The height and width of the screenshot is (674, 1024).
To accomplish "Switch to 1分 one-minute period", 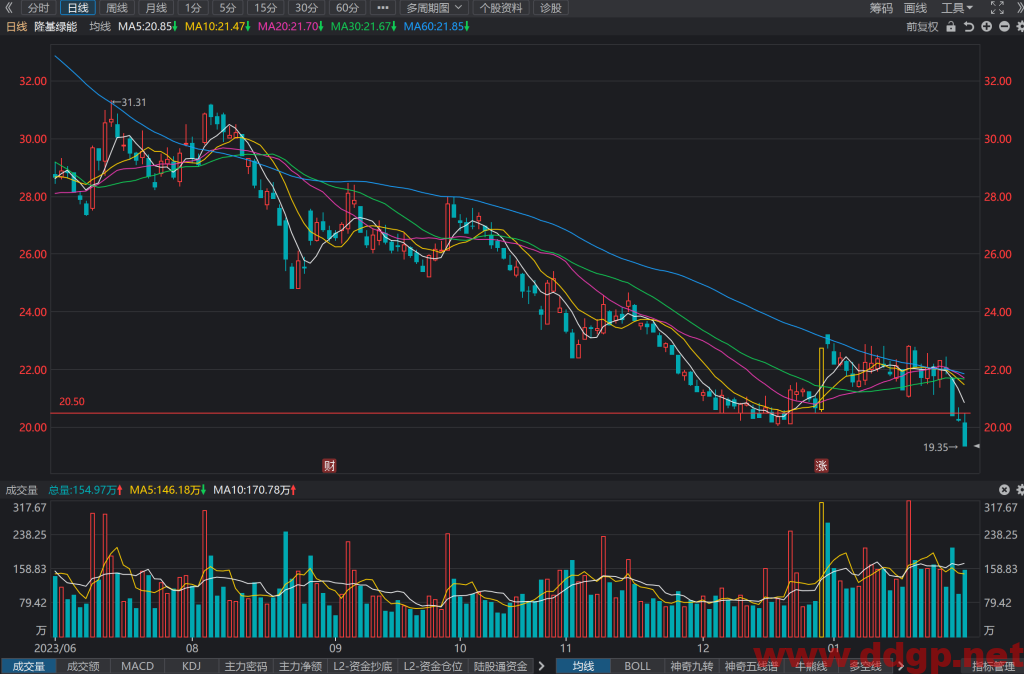I will coord(193,8).
